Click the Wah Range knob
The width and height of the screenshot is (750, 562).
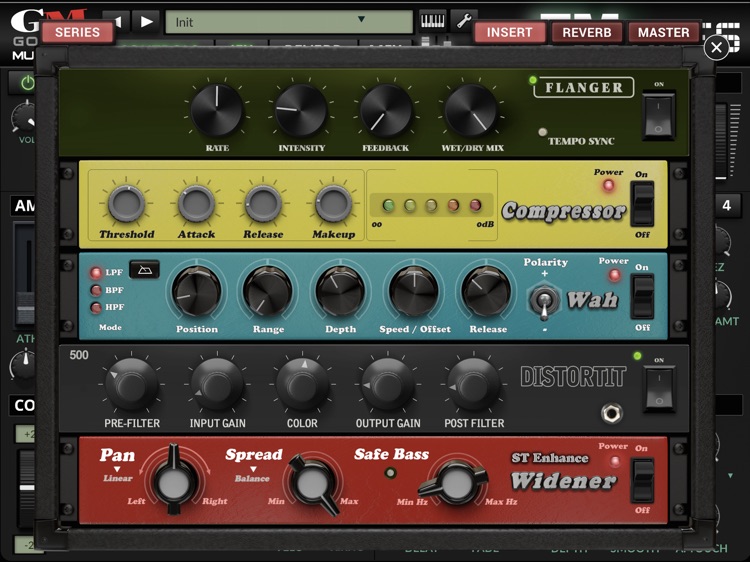point(267,291)
